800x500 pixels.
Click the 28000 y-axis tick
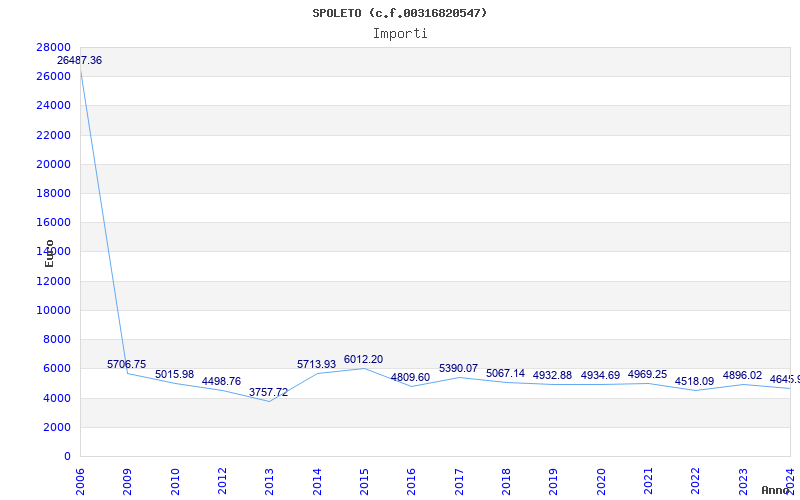(x=54, y=47)
